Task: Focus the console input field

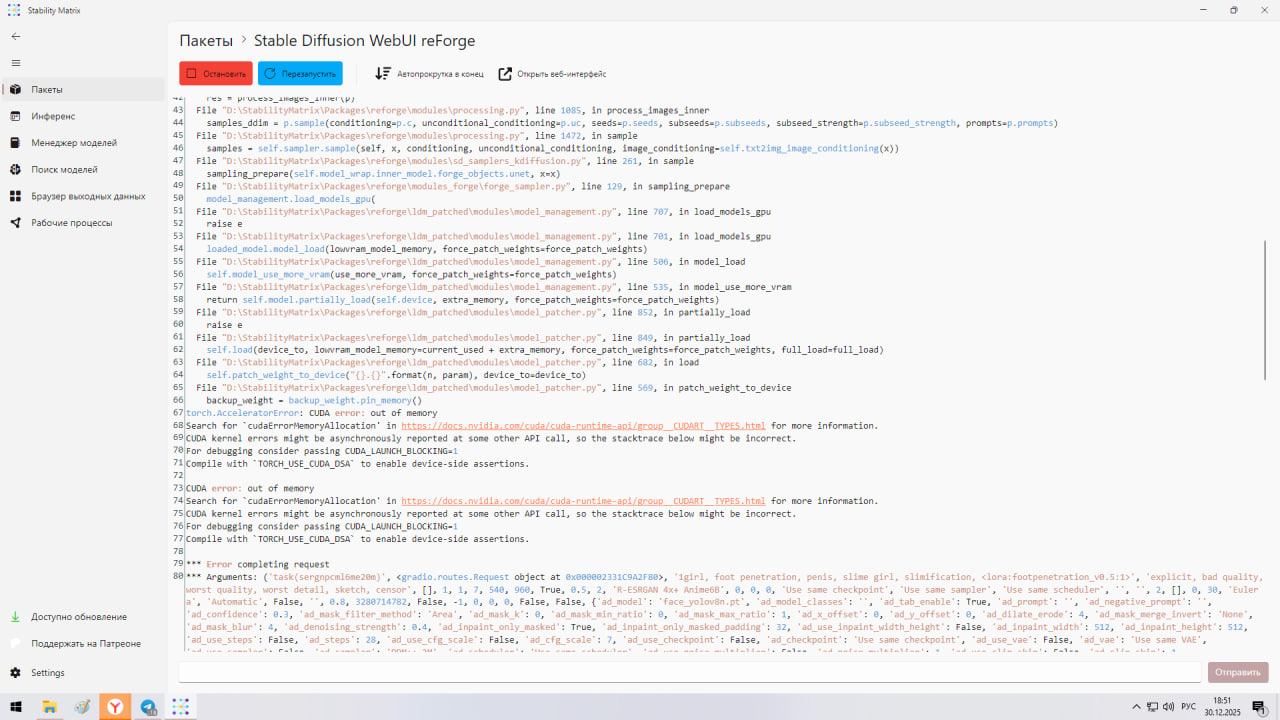Action: coord(689,673)
